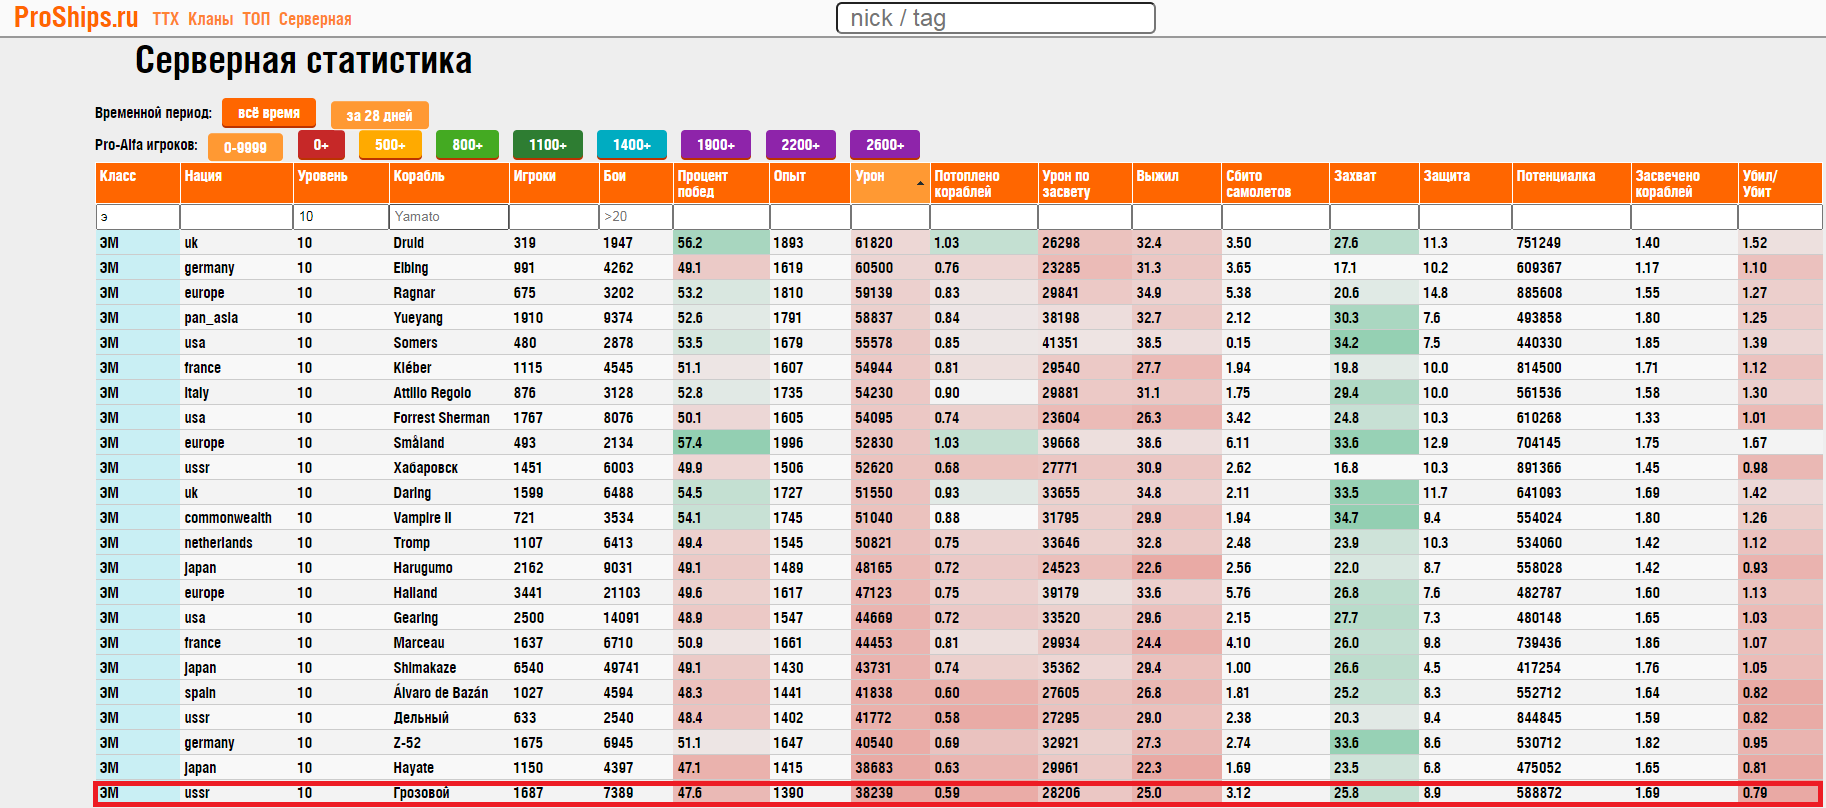The image size is (1826, 808).
Task: Sort table by Класс column
Action: click(x=137, y=183)
